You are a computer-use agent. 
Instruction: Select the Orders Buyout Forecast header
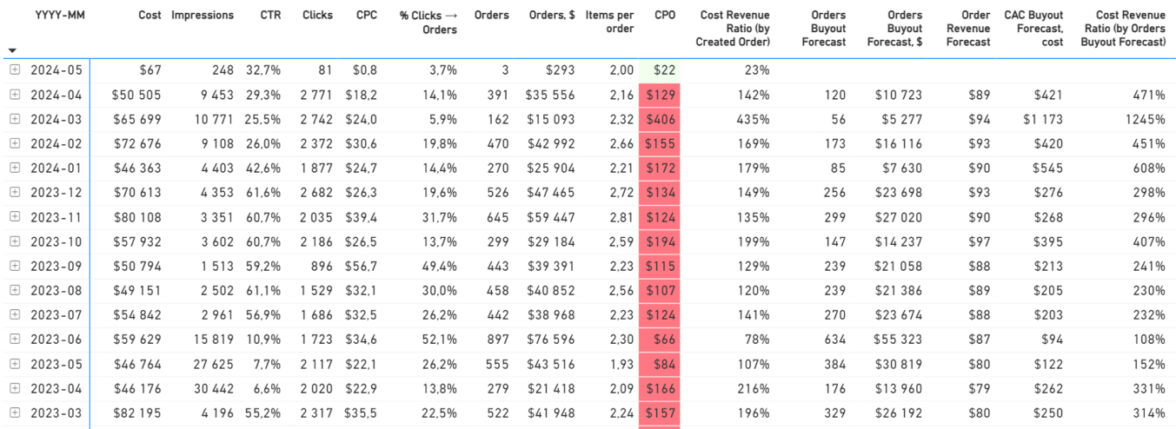[823, 28]
